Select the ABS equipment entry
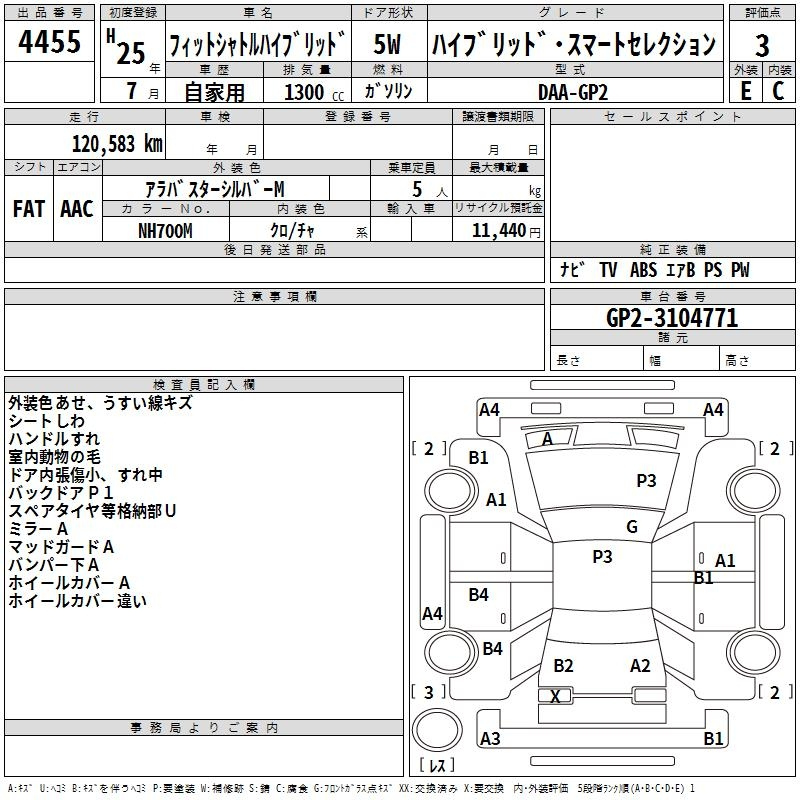 pyautogui.click(x=643, y=269)
